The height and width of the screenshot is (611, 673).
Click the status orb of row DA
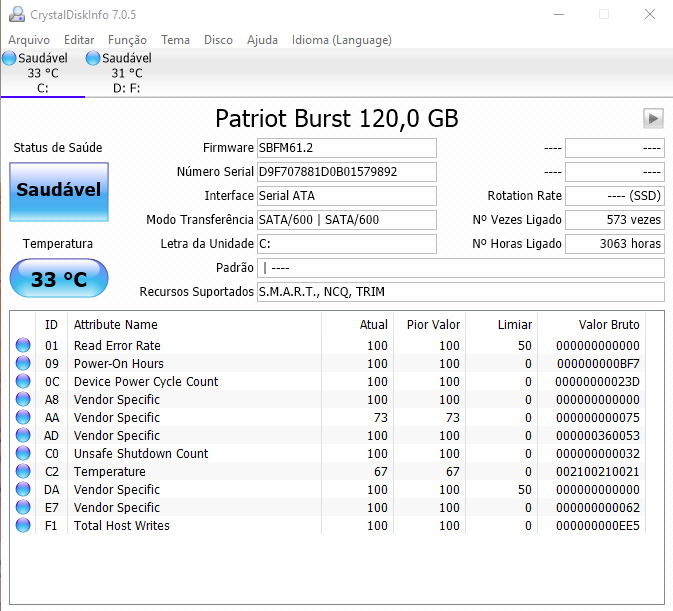[x=23, y=490]
